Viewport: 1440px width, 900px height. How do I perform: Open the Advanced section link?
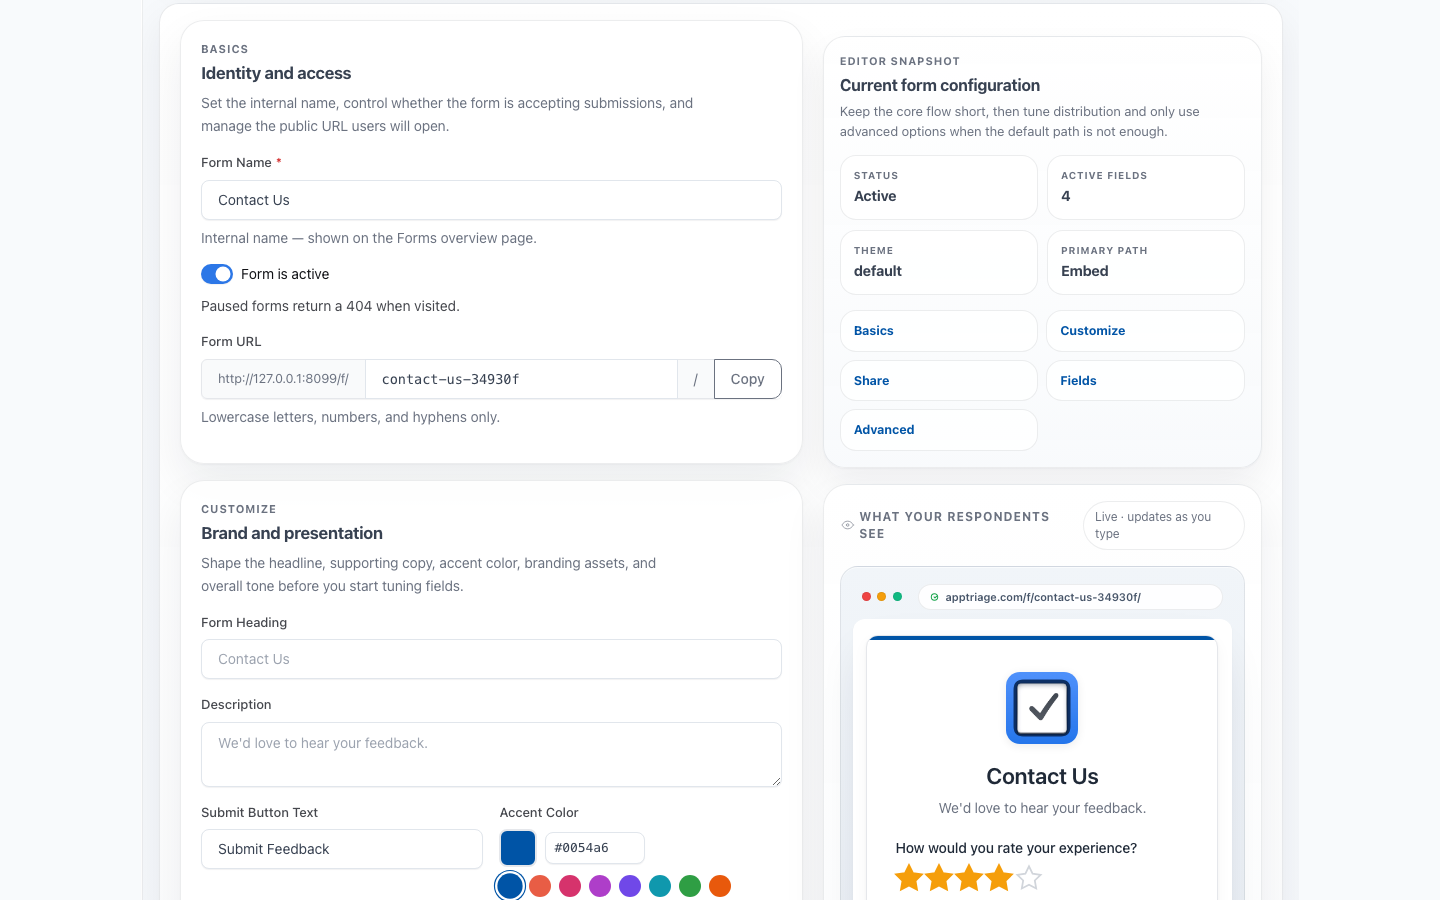pos(938,430)
